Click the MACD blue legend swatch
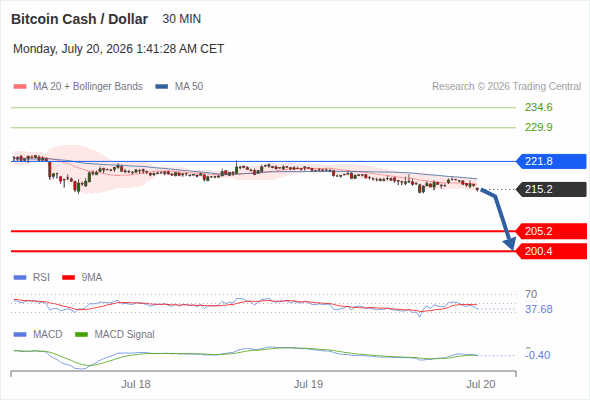The width and height of the screenshot is (590, 400). pos(20,335)
